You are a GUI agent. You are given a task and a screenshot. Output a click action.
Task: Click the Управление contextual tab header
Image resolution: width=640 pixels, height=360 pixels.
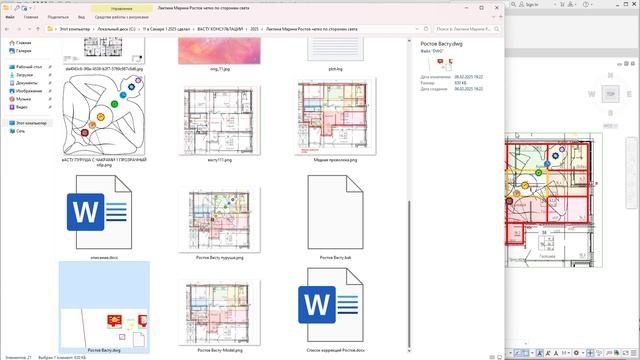tap(122, 8)
